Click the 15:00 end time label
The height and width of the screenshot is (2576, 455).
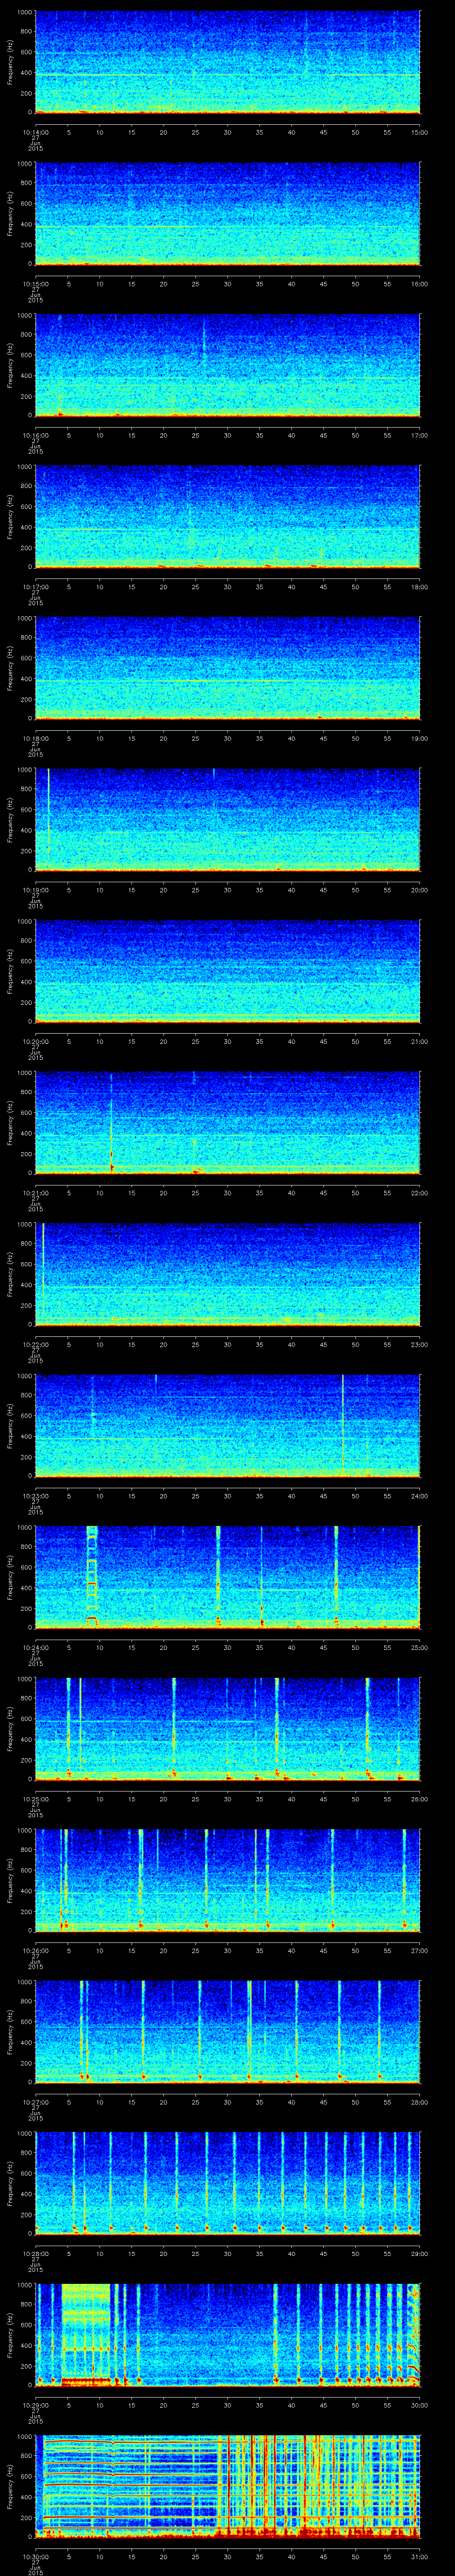coord(420,132)
